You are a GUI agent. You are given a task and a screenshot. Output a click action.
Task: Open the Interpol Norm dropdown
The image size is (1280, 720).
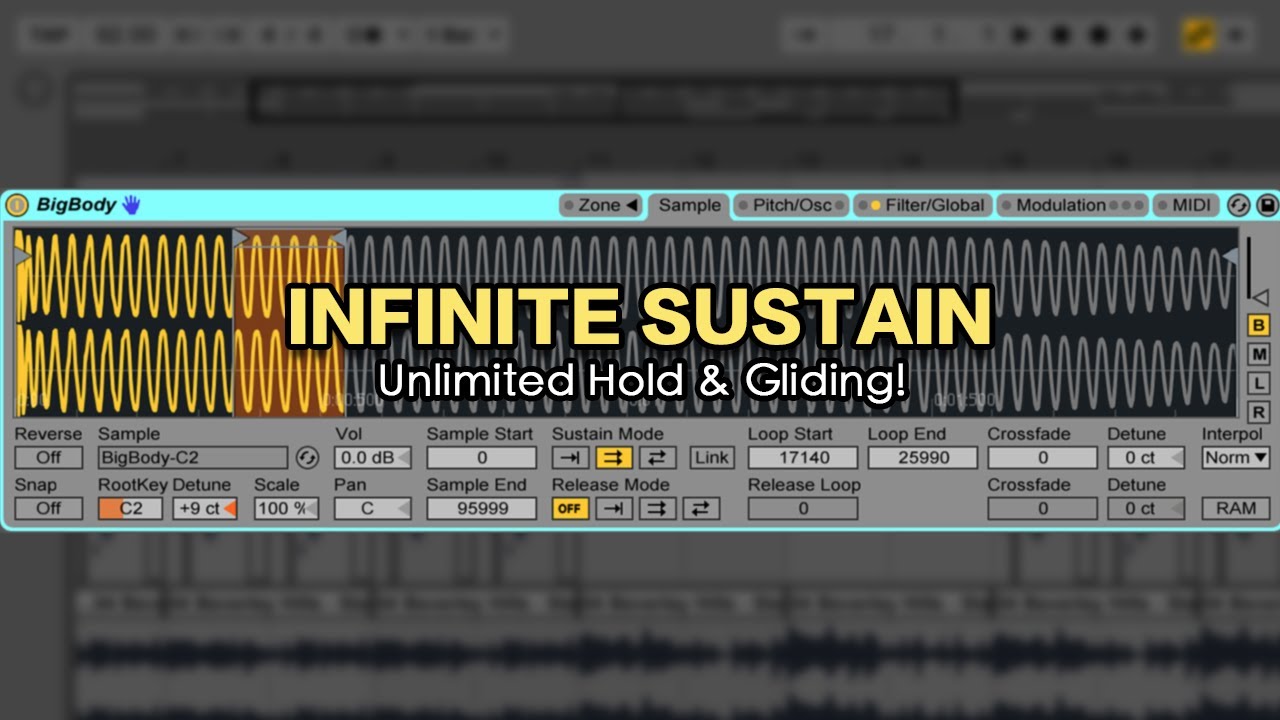click(1235, 458)
